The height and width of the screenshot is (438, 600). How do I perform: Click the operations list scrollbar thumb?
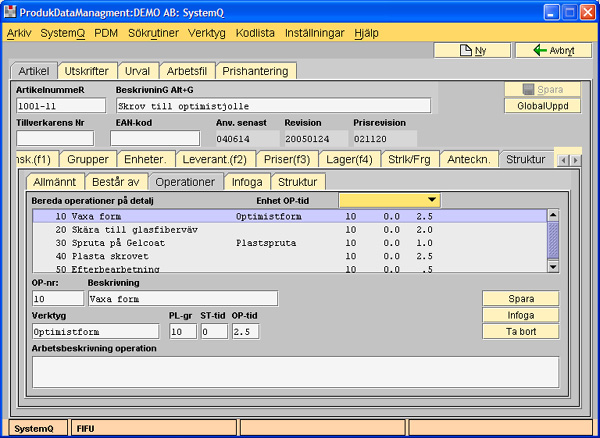(x=553, y=241)
